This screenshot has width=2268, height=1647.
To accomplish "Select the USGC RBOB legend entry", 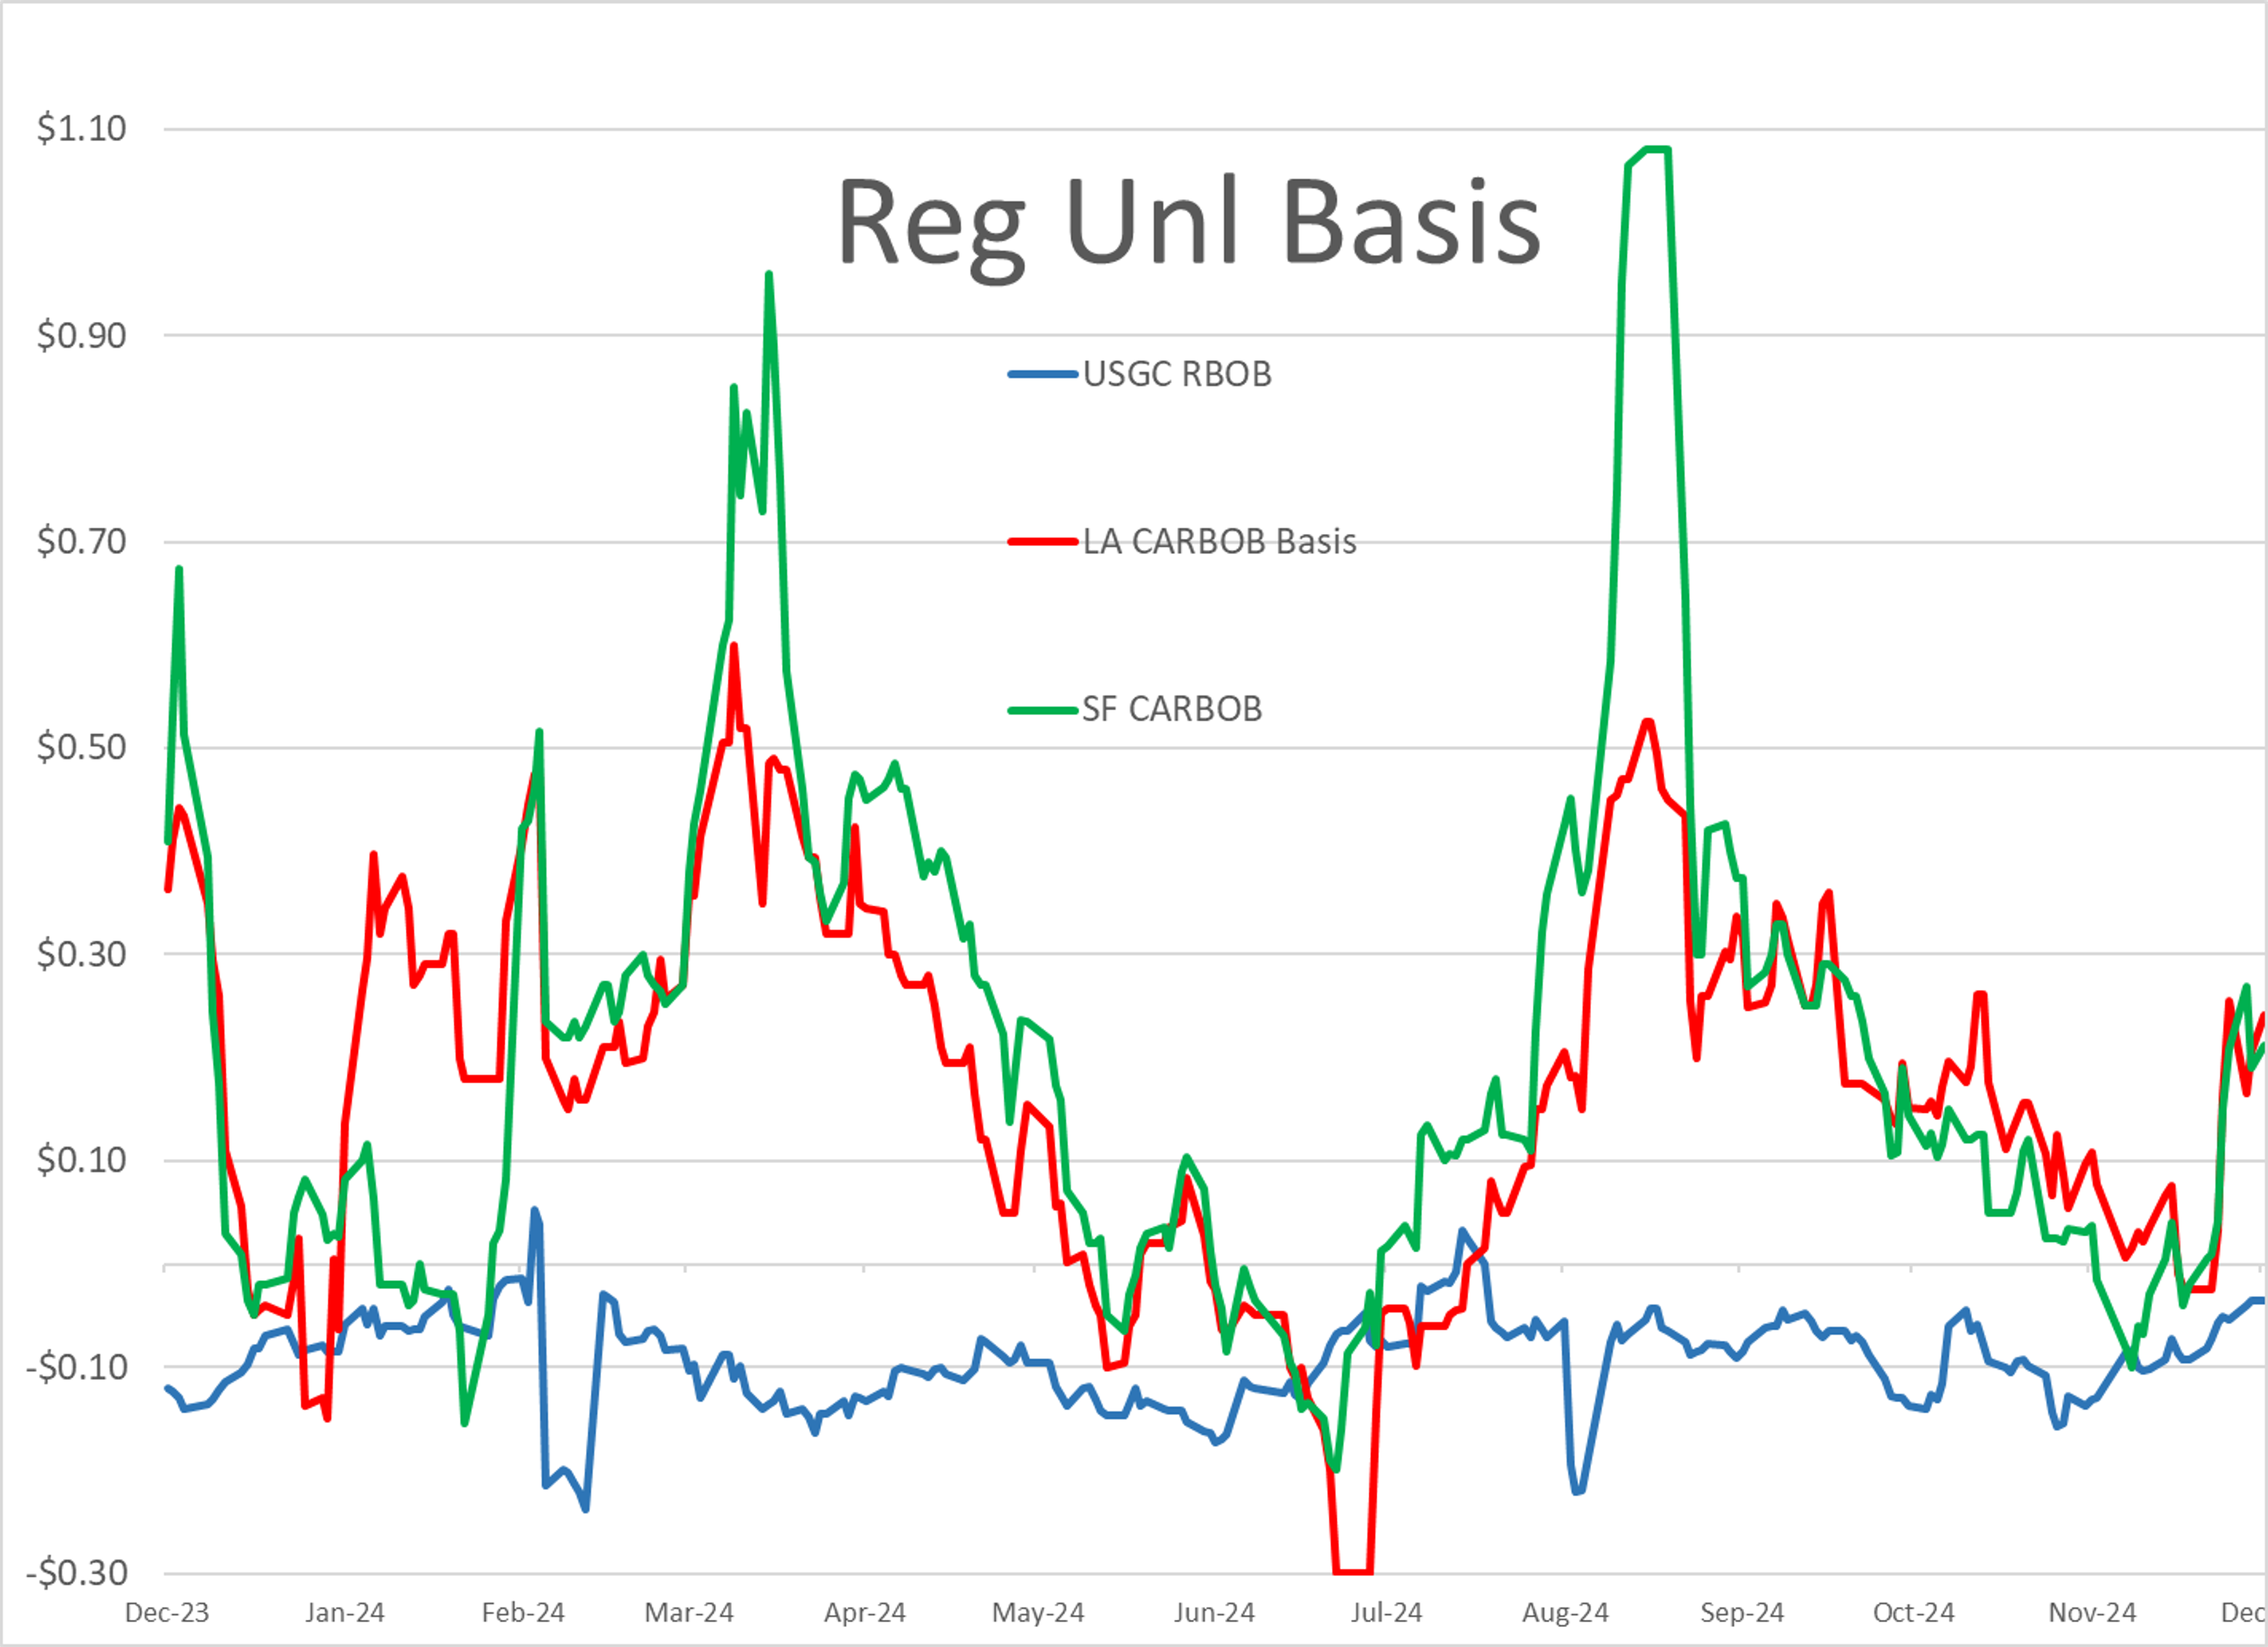I will (1140, 374).
